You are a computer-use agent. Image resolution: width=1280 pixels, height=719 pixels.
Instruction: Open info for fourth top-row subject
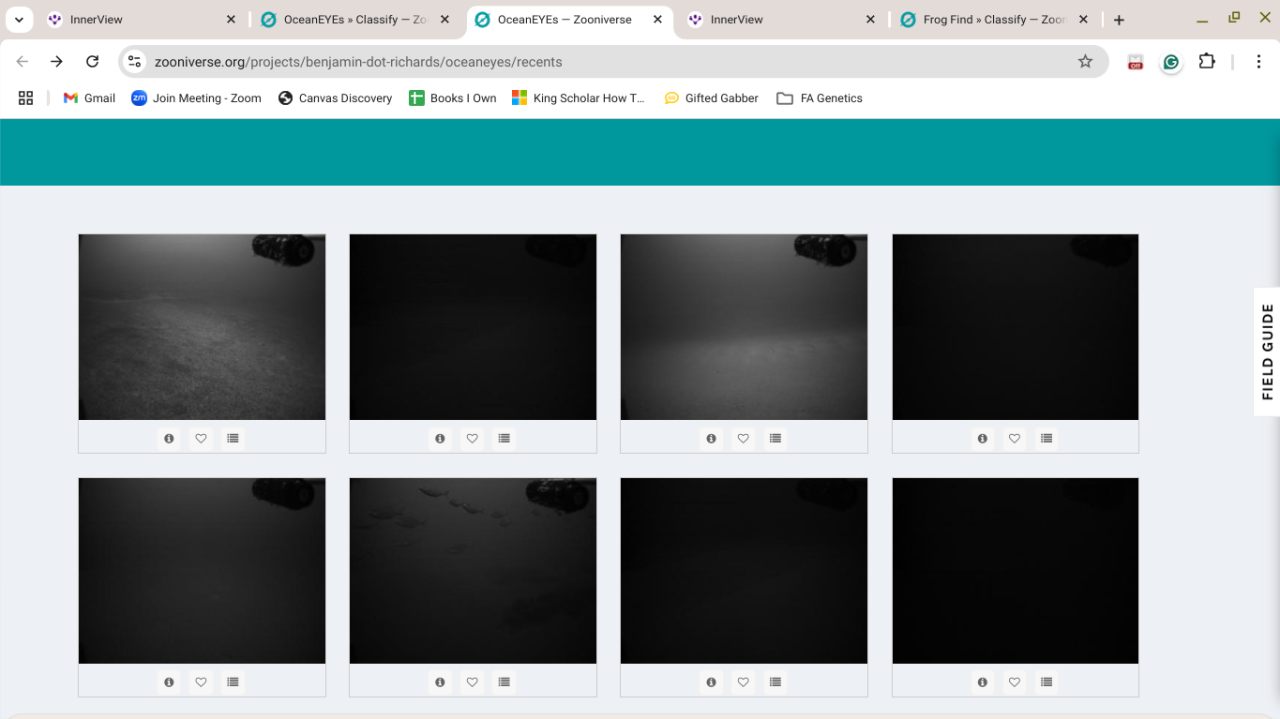point(983,438)
